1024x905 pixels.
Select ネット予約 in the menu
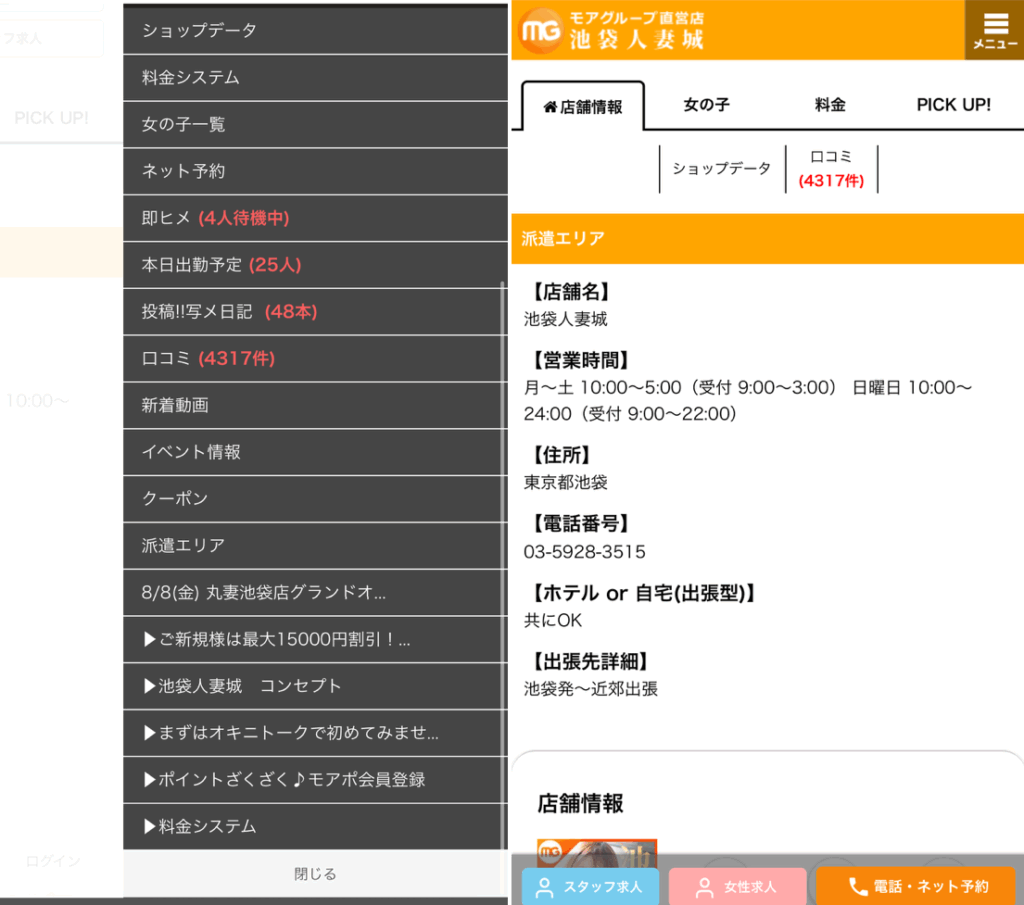tap(315, 171)
